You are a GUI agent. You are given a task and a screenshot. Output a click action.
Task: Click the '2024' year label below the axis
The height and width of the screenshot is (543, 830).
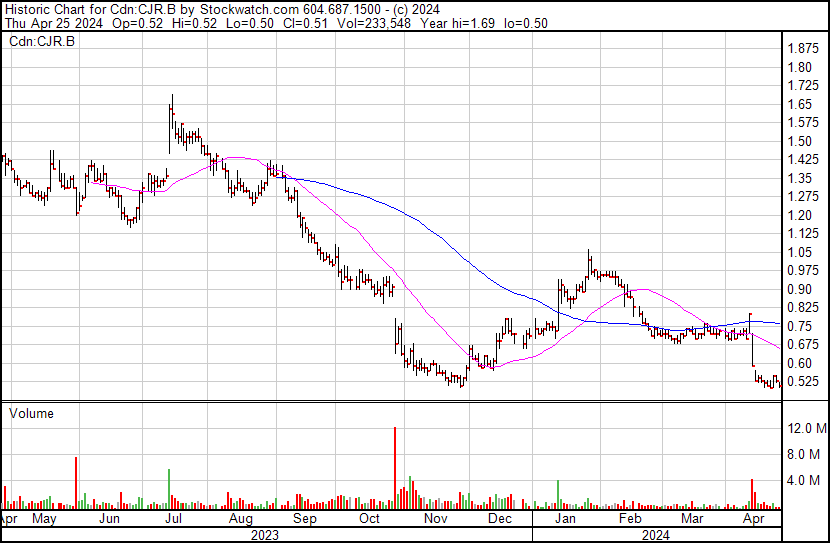(657, 535)
